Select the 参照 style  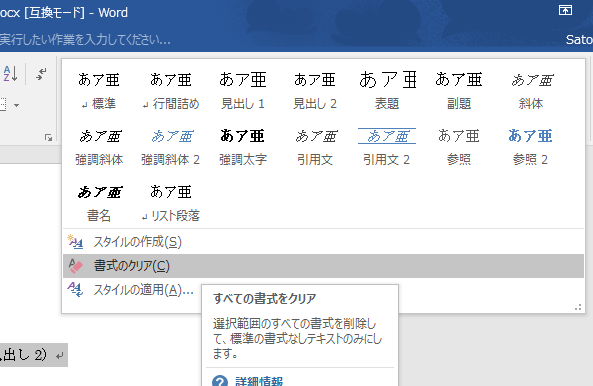pyautogui.click(x=458, y=147)
